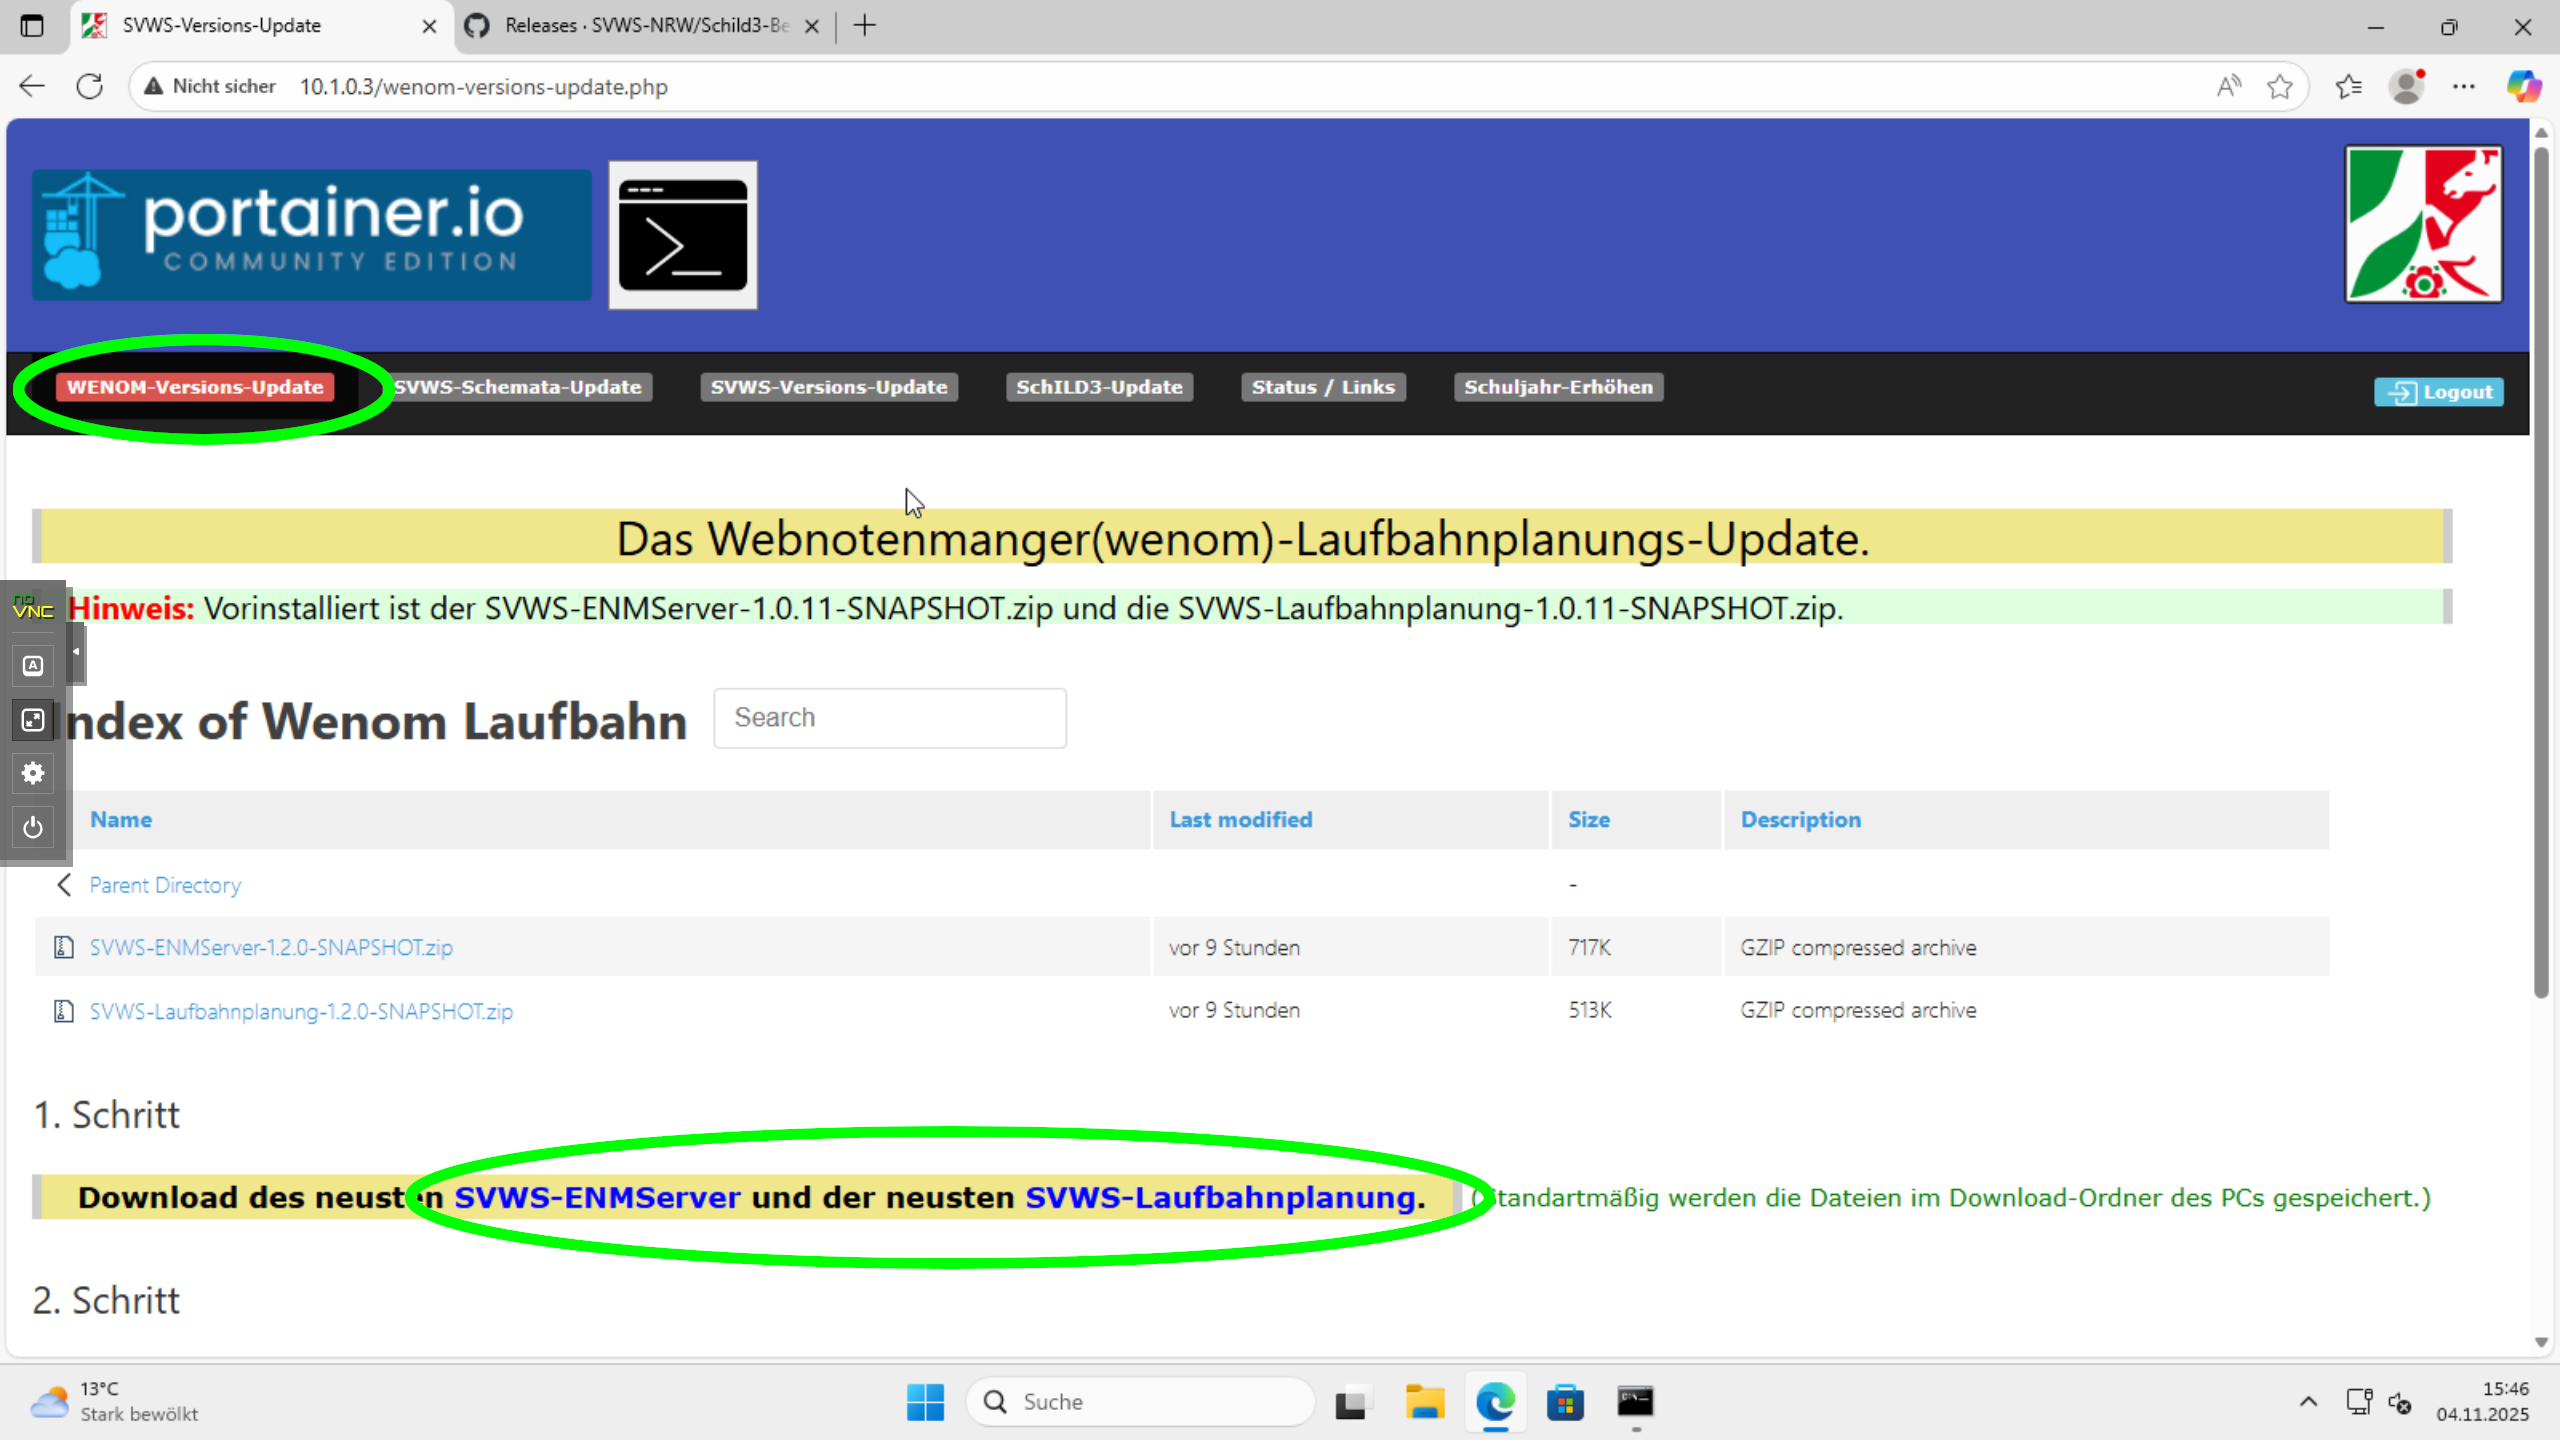
Task: Open the Copilot icon in the browser
Action: tap(2524, 87)
